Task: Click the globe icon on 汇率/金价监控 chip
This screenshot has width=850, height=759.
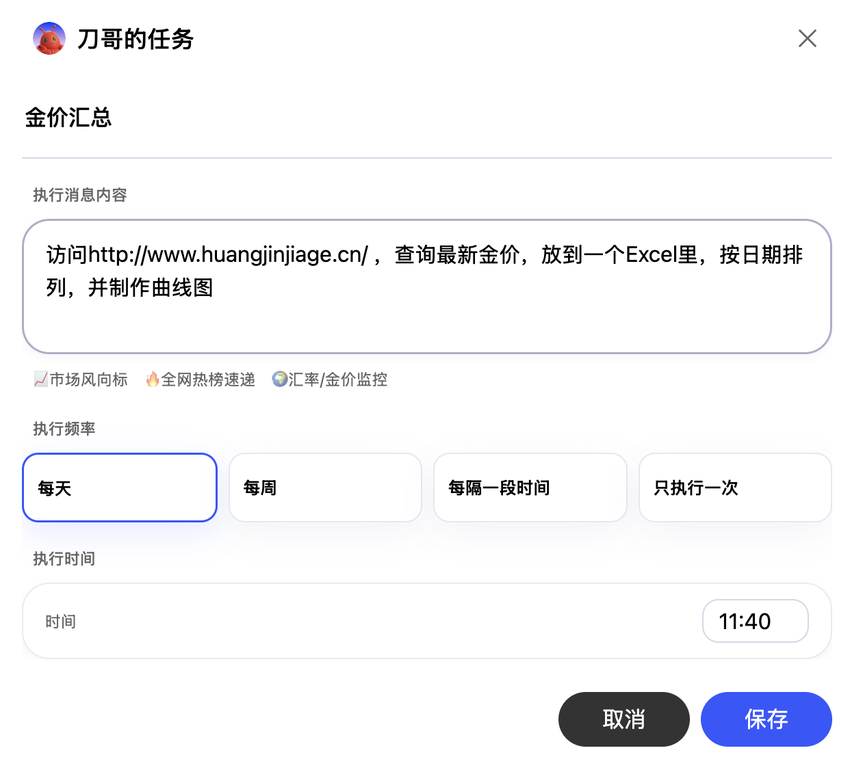Action: [x=280, y=379]
